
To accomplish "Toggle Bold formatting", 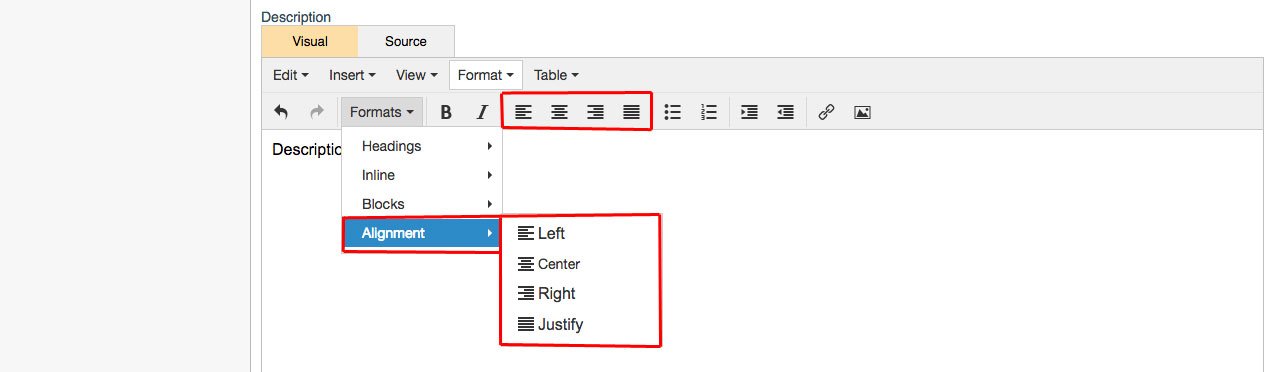I will click(446, 113).
